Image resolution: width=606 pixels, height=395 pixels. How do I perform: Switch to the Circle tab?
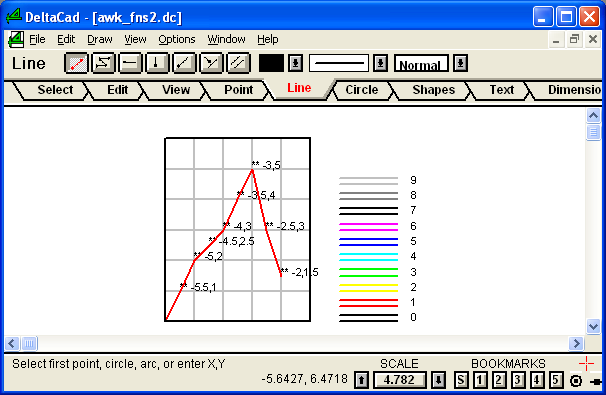362,90
